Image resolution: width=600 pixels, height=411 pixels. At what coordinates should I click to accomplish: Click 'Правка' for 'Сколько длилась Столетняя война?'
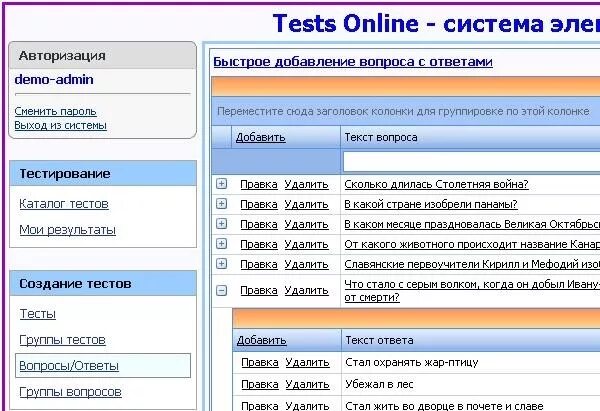(259, 184)
